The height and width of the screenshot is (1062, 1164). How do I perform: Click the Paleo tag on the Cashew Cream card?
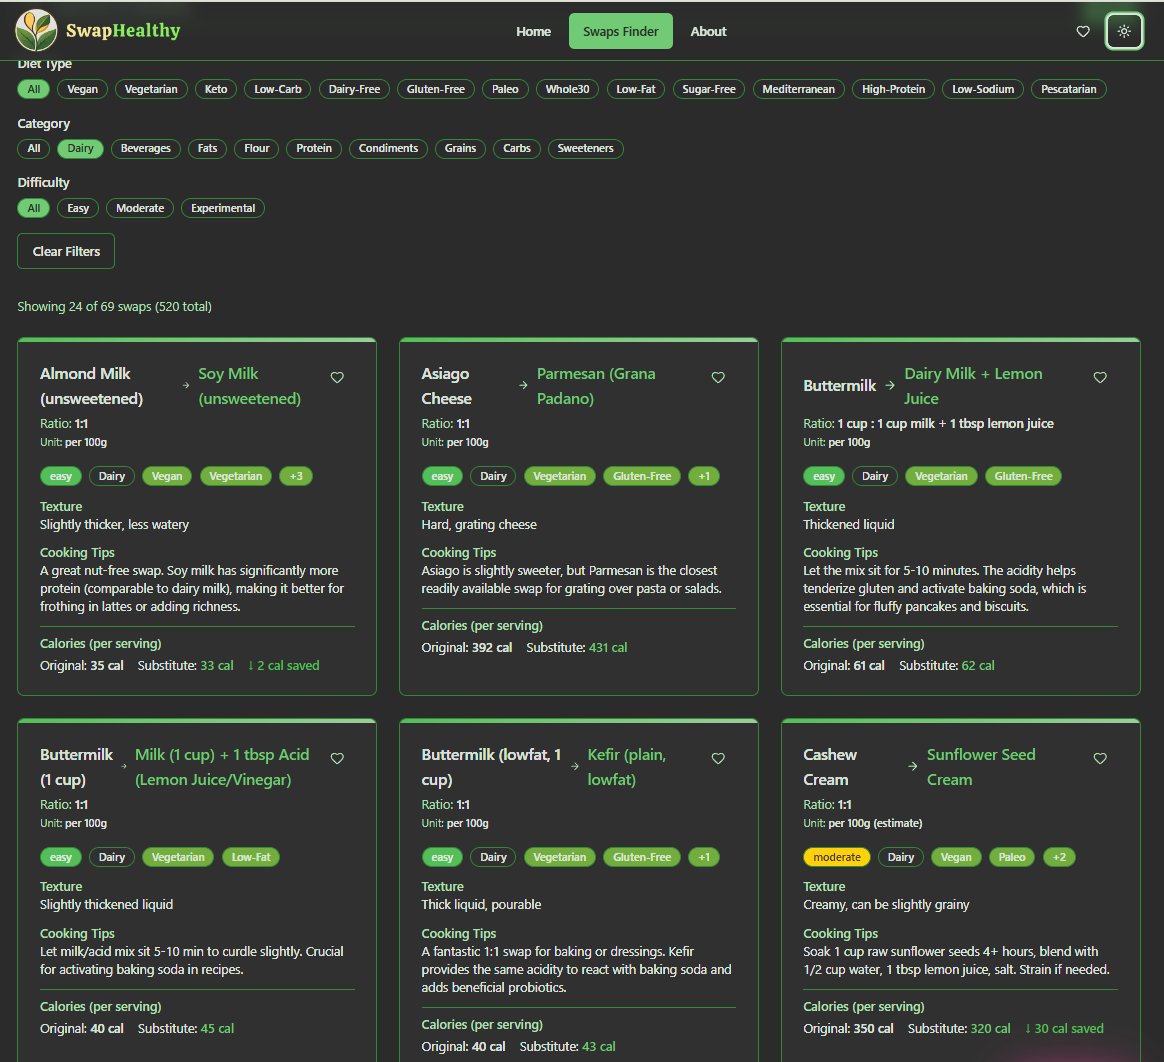point(1012,857)
